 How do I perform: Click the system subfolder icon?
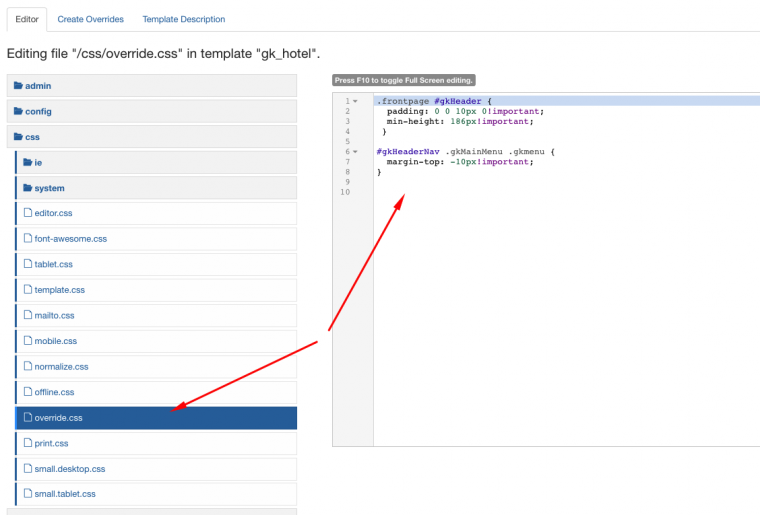tap(27, 188)
